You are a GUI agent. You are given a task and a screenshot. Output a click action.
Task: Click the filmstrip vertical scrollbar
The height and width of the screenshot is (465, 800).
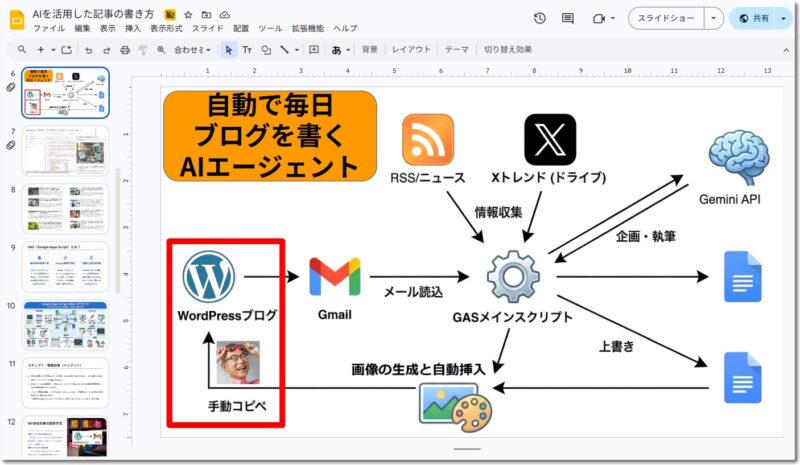point(118,231)
